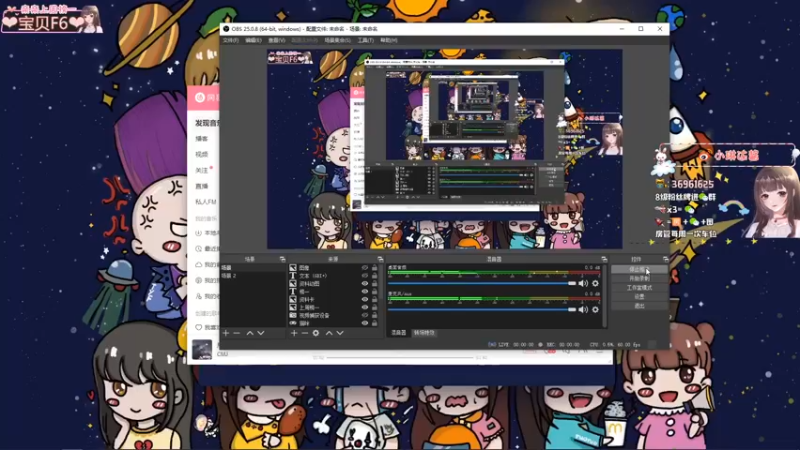800x450 pixels.
Task: Lock the first image source
Action: pyautogui.click(x=374, y=268)
